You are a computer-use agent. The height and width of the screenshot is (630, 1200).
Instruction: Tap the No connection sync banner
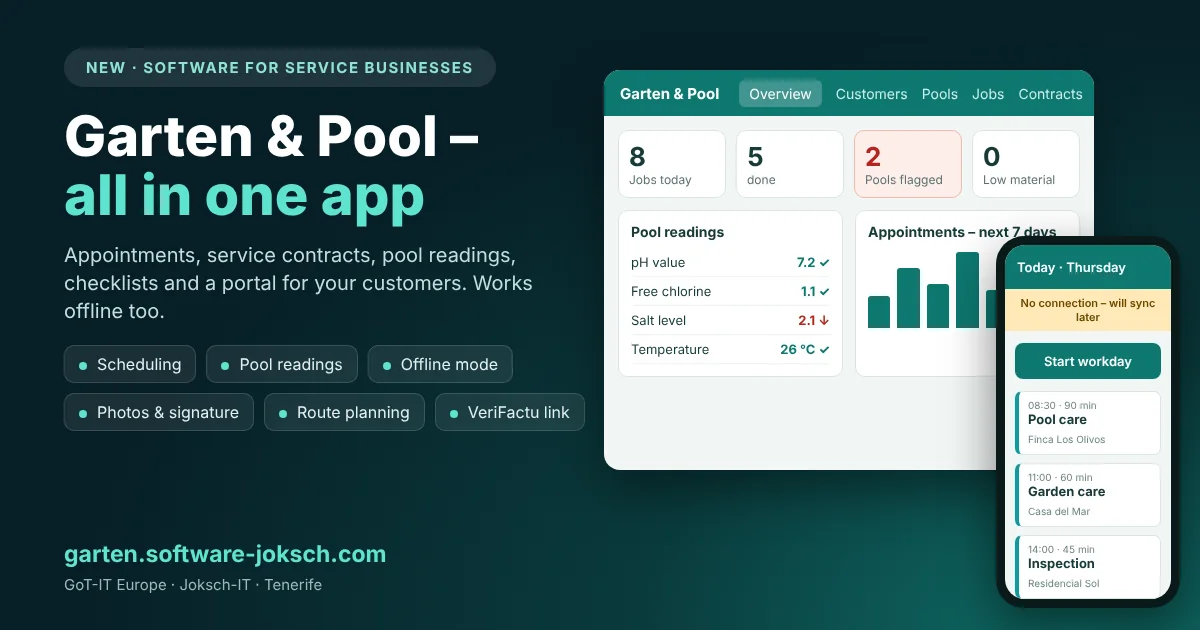[1088, 310]
